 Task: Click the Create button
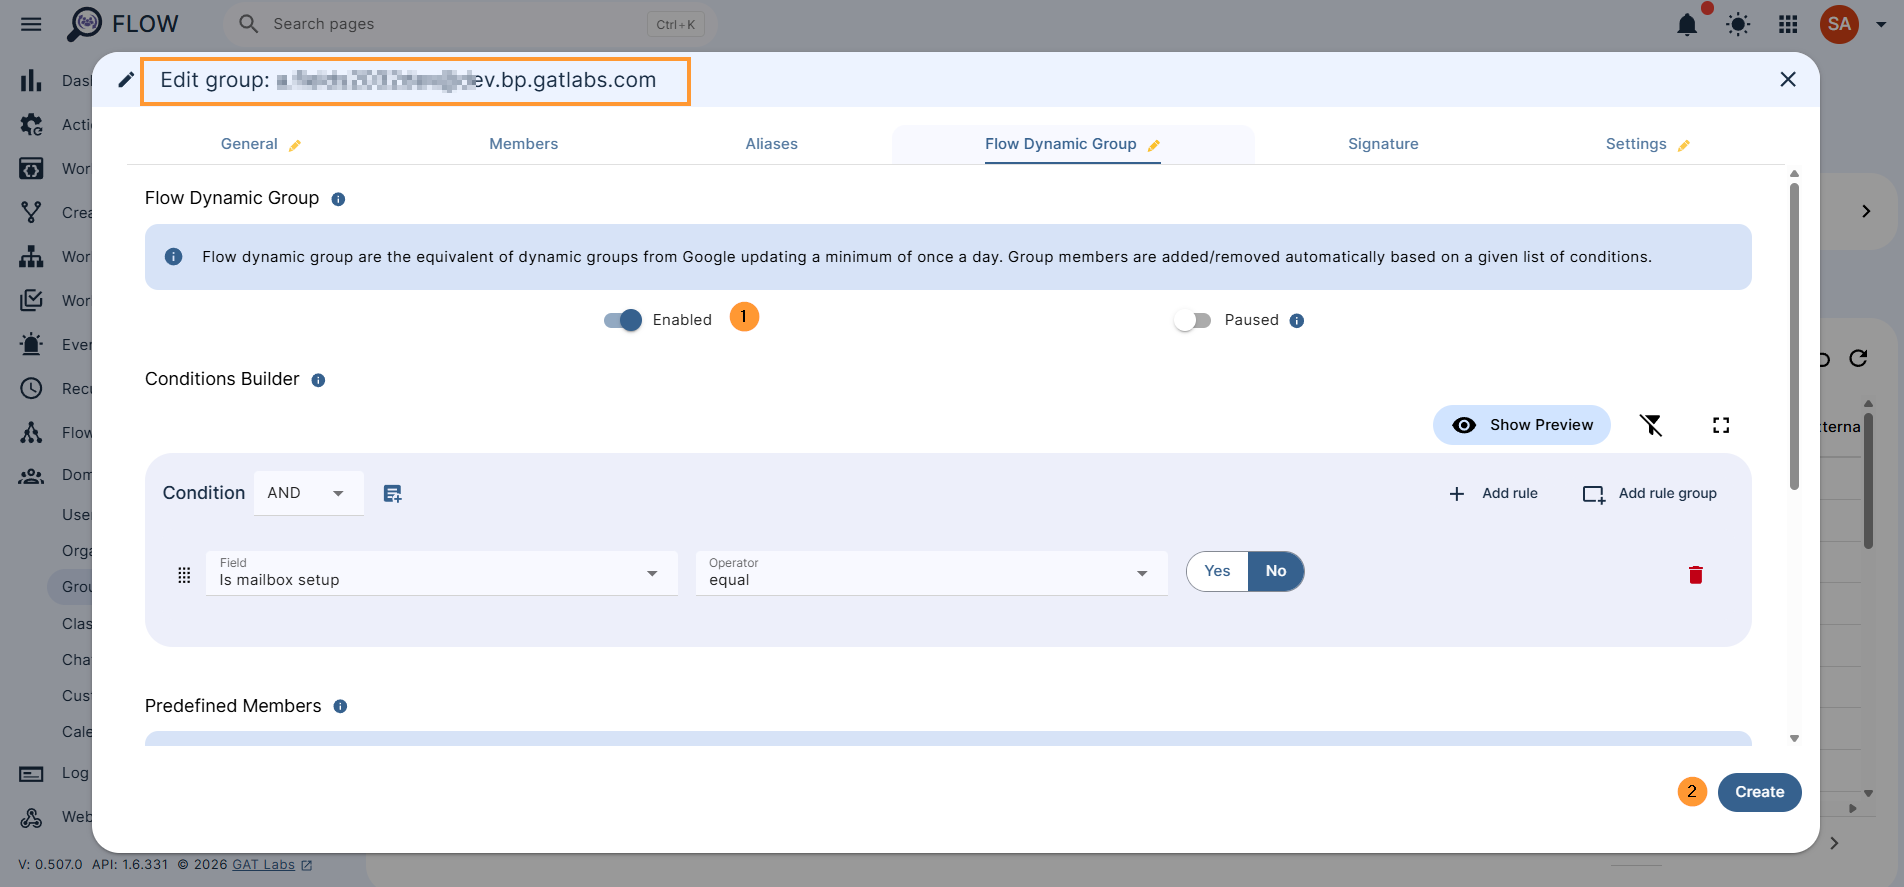[x=1759, y=792]
